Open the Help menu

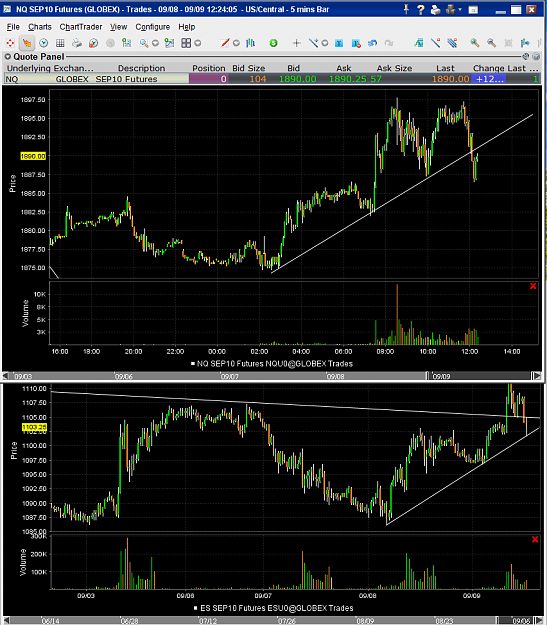187,27
